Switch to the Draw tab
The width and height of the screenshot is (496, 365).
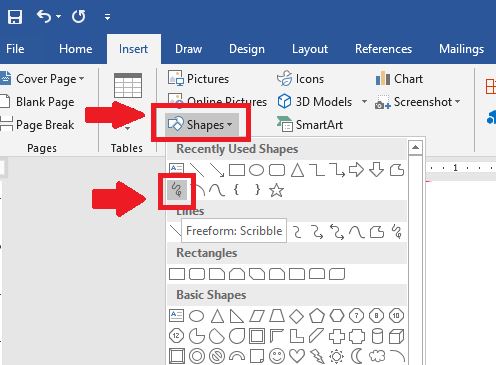pyautogui.click(x=189, y=49)
